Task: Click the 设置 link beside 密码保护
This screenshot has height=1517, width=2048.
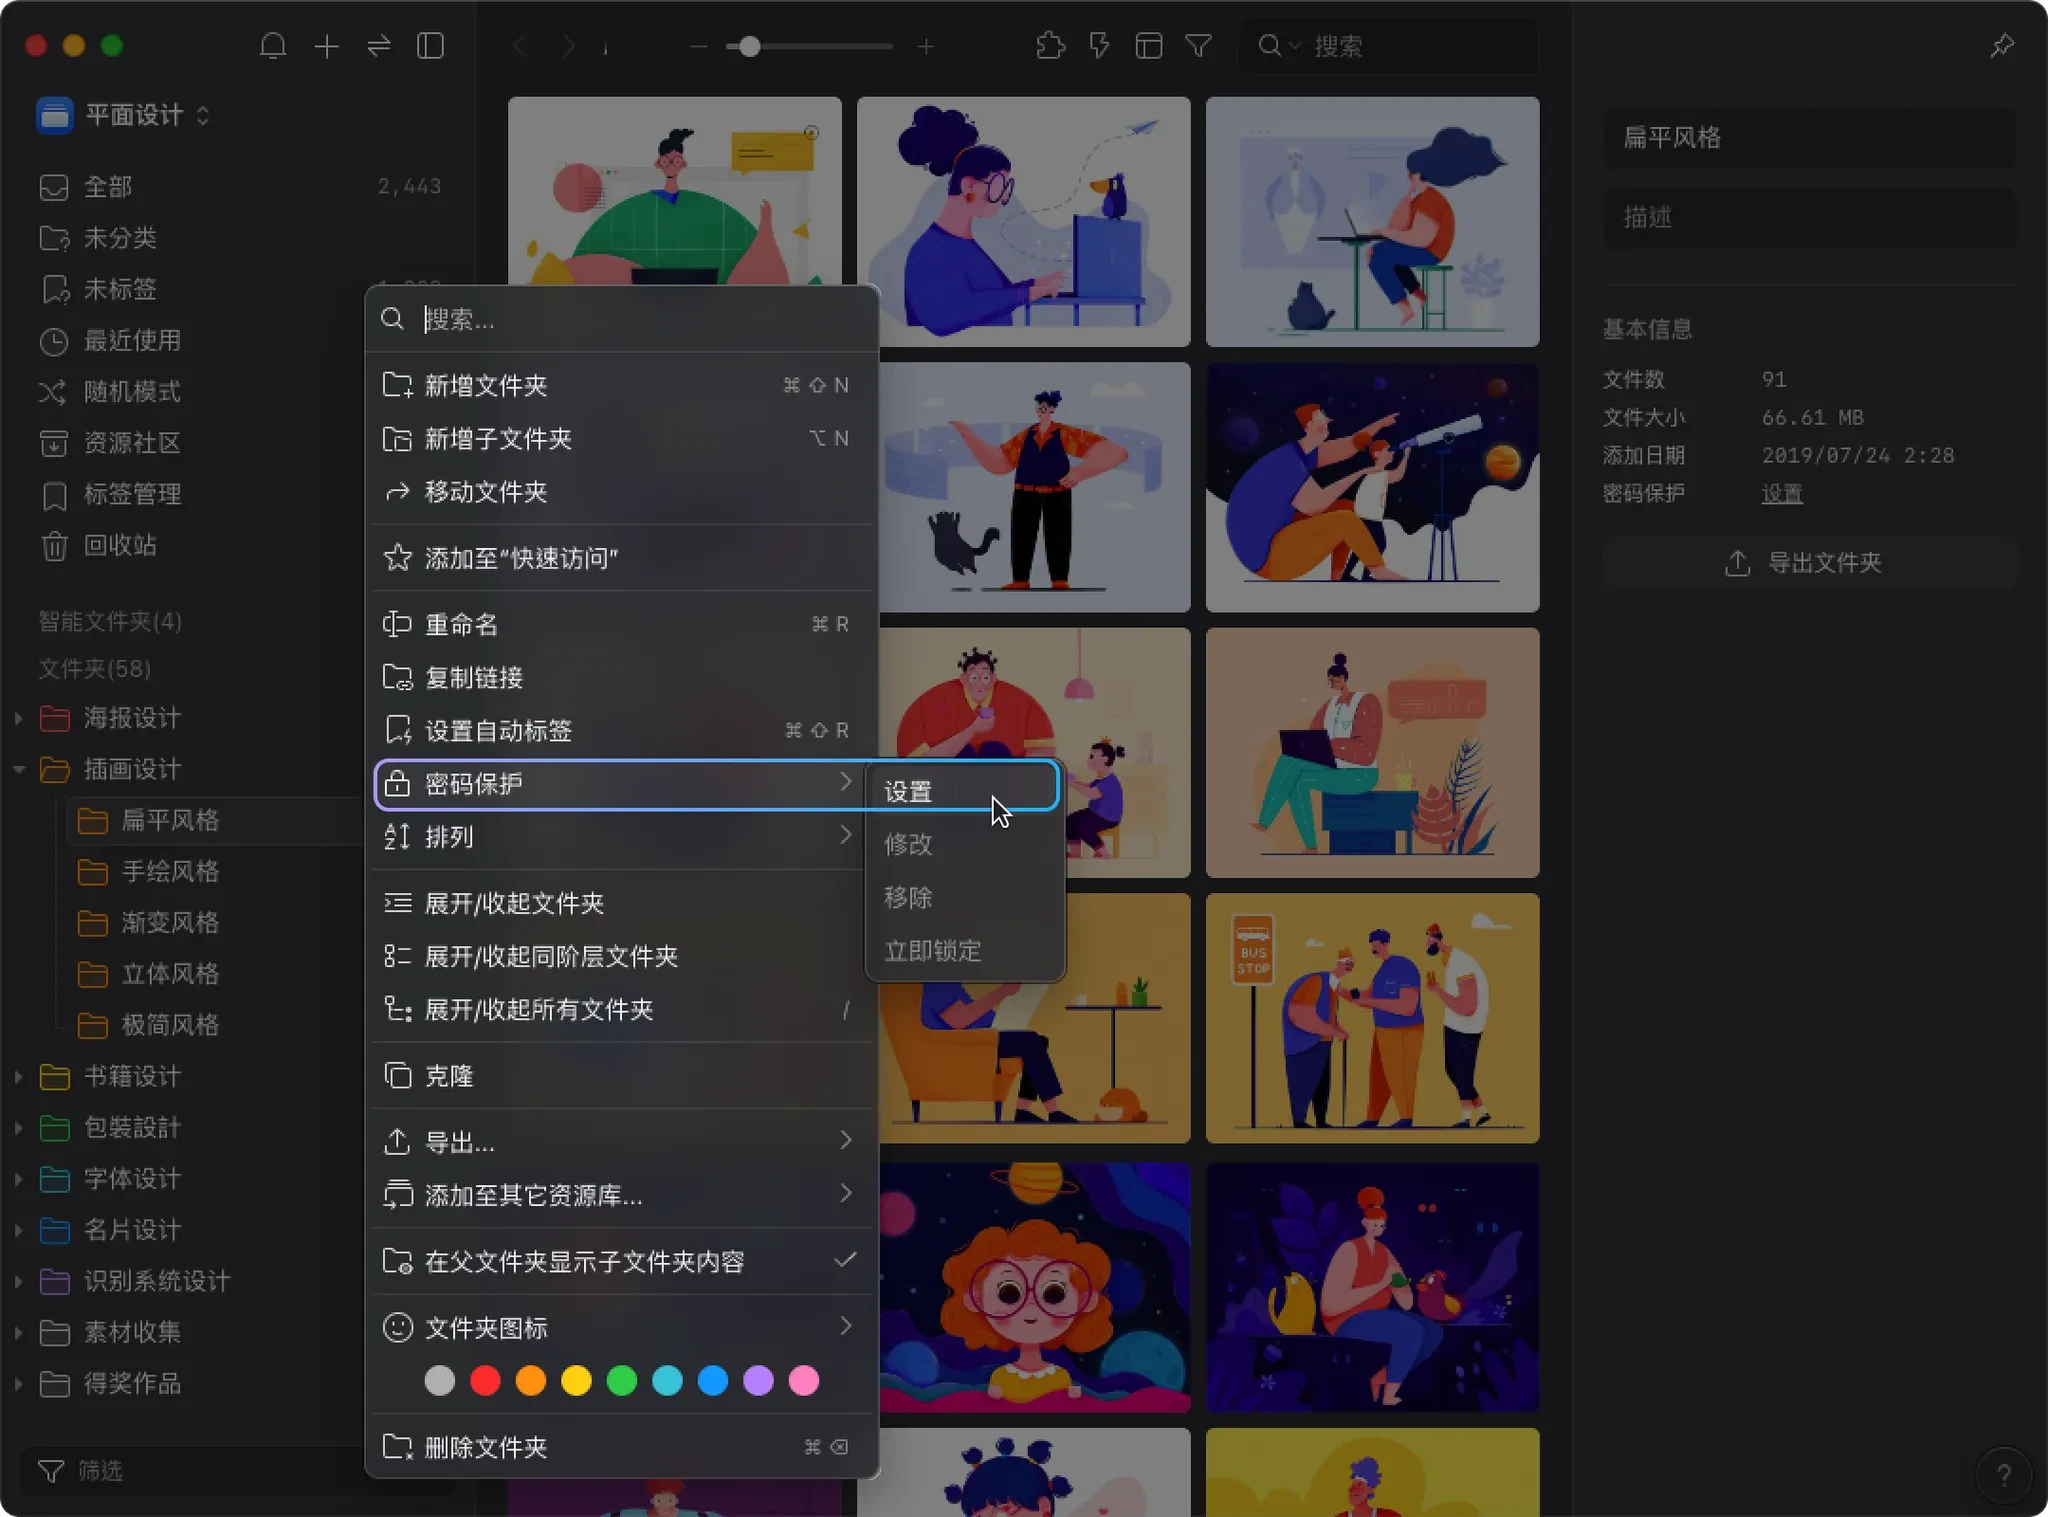Action: [1782, 494]
